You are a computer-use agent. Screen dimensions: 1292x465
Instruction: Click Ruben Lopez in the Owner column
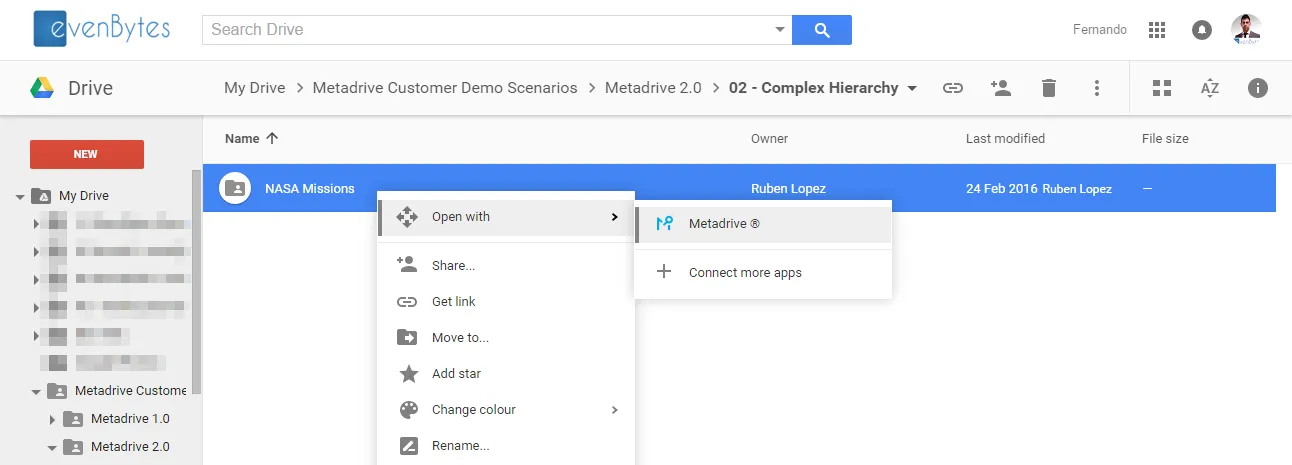coord(788,188)
